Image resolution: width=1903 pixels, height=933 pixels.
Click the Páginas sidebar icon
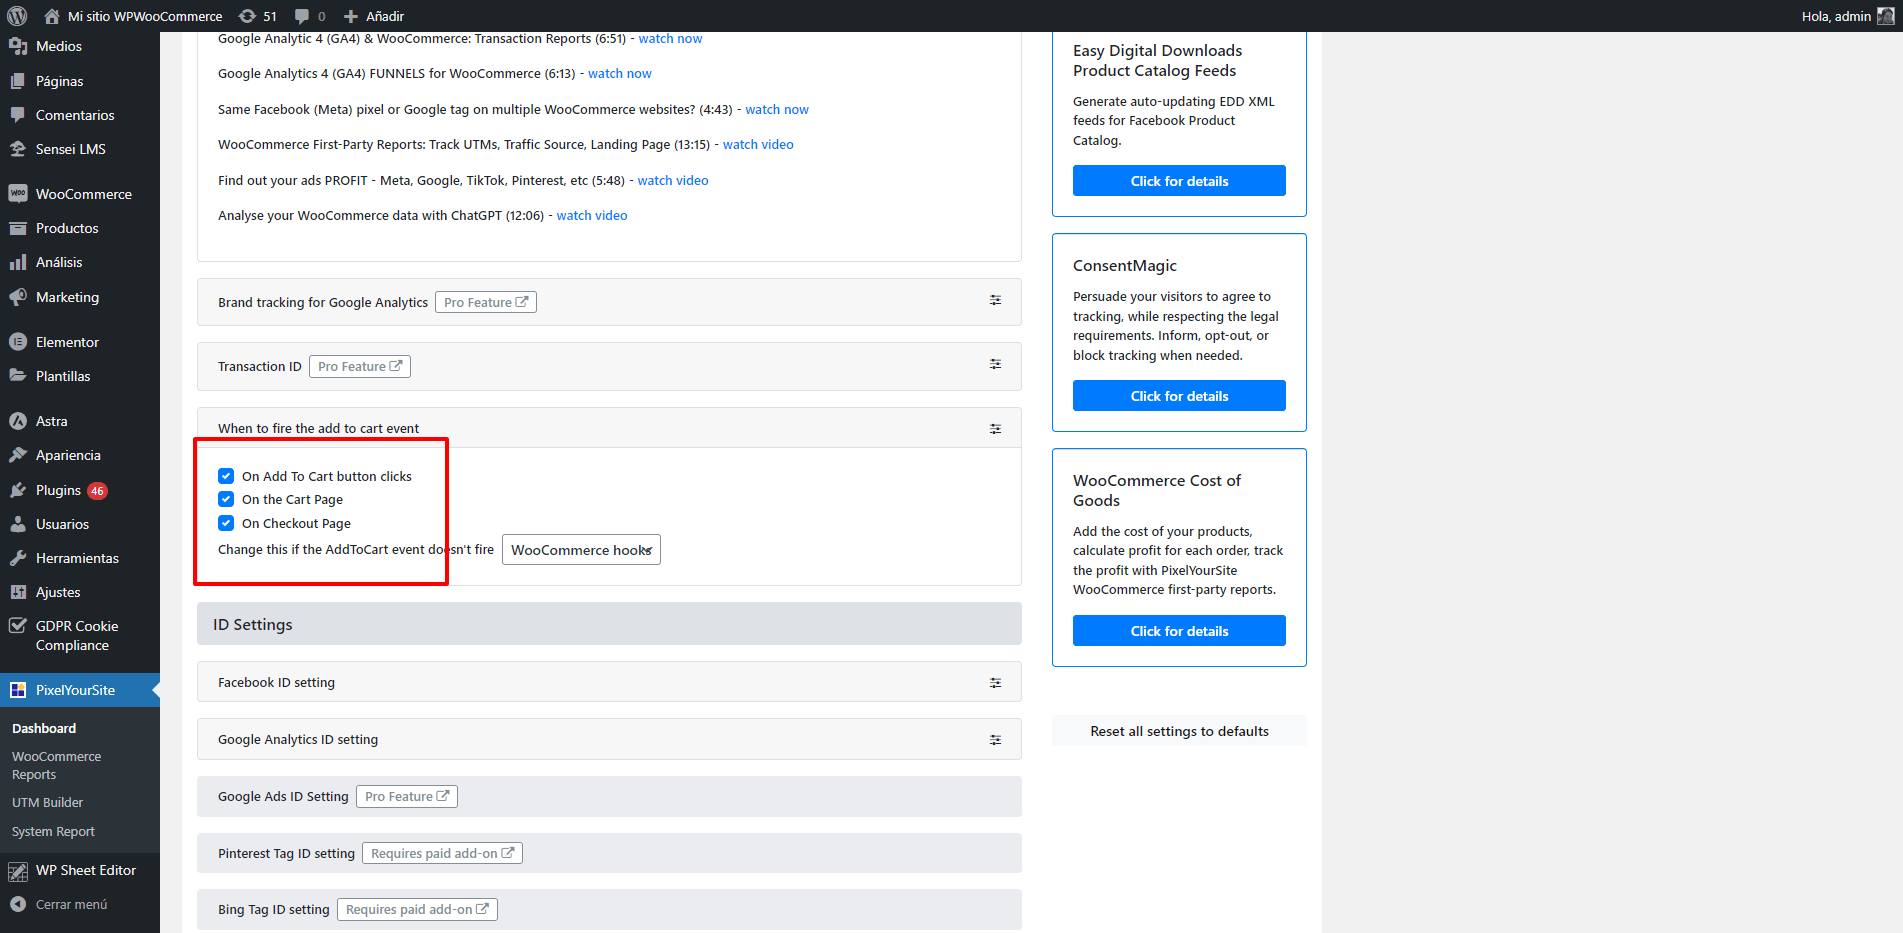point(18,81)
